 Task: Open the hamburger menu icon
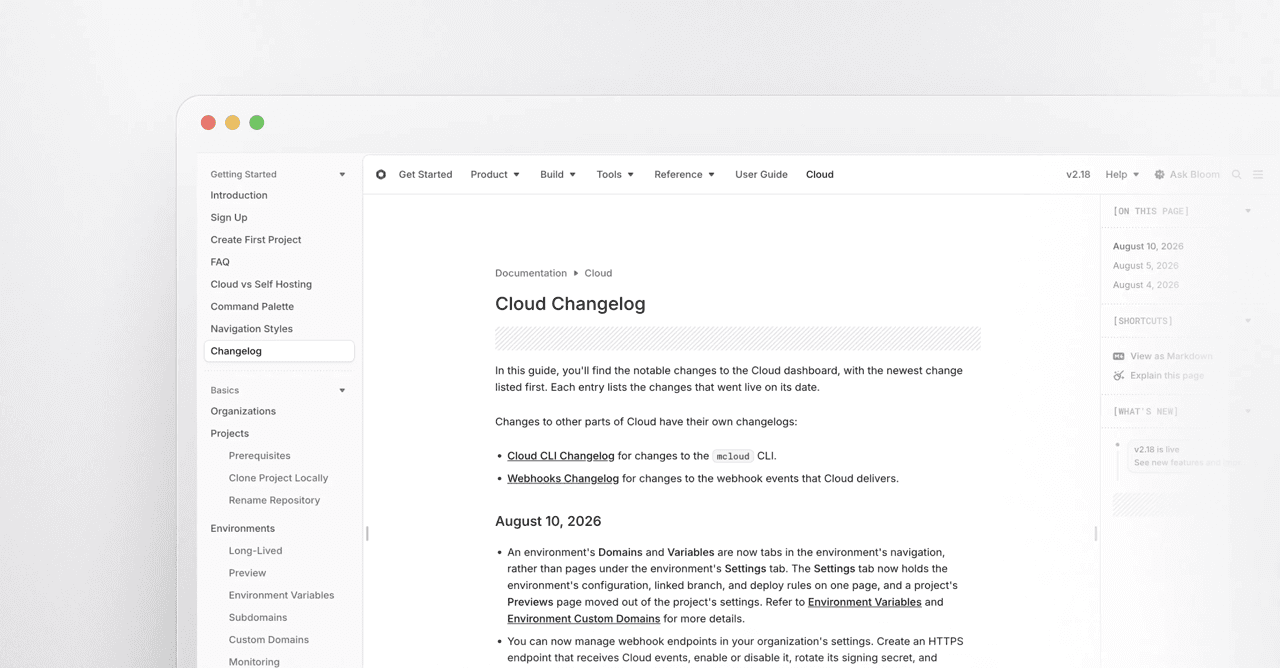[x=1258, y=174]
